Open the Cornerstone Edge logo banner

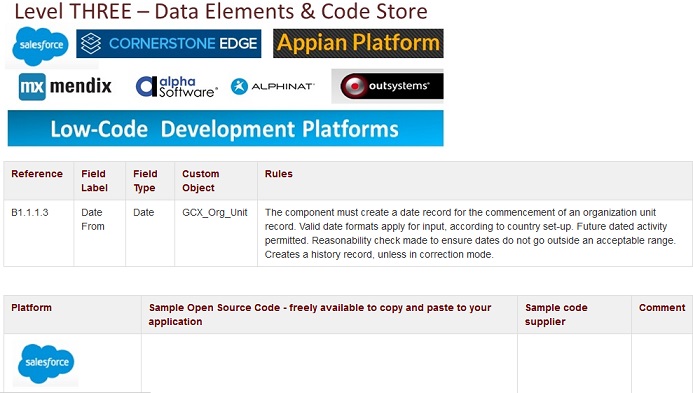coord(168,43)
